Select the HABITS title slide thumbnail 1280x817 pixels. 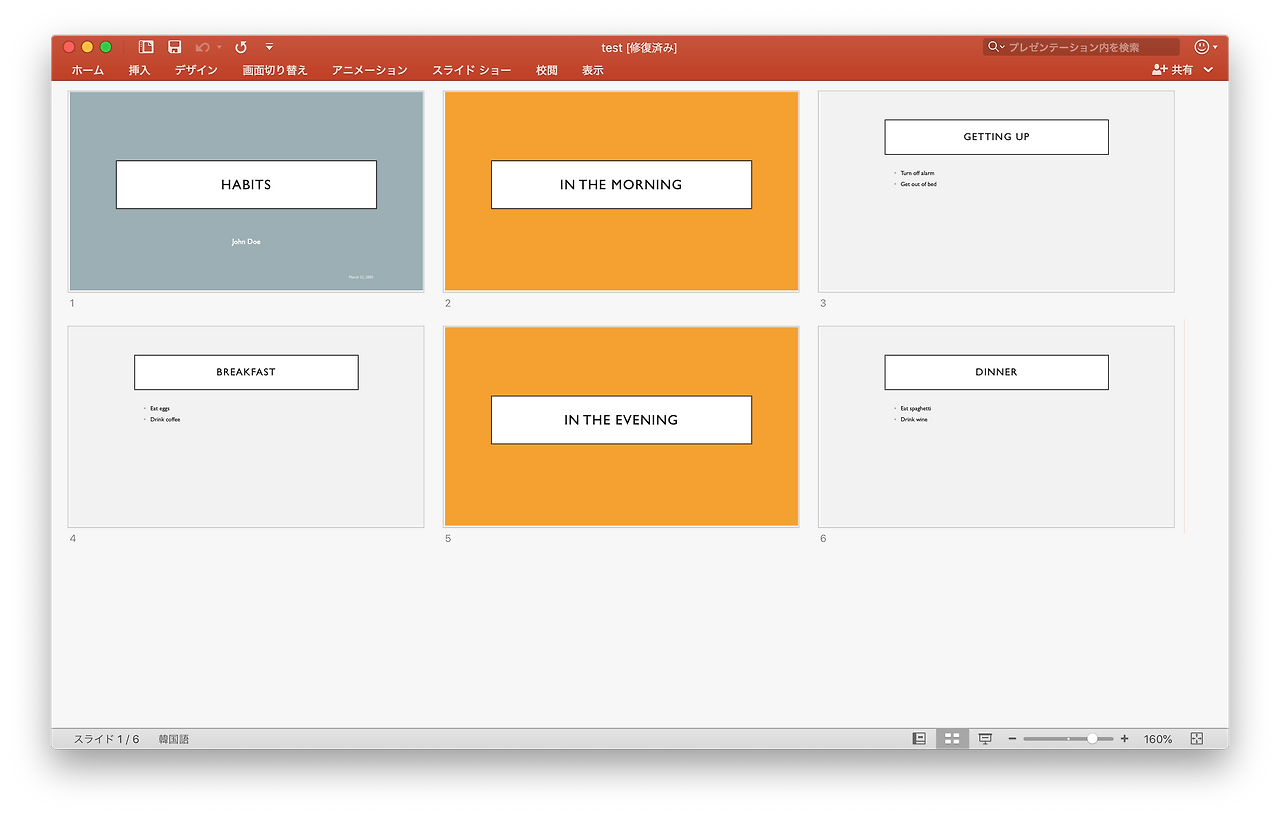pyautogui.click(x=246, y=191)
